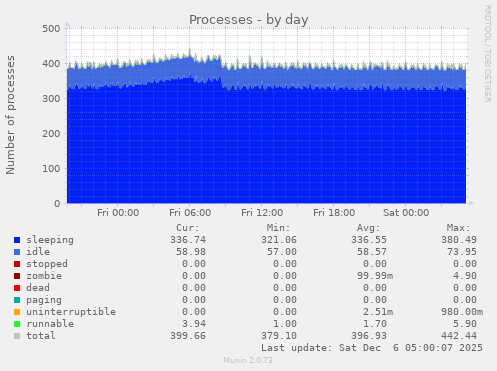The width and height of the screenshot is (497, 371).
Task: Click the 'idle' legend label
Action: (x=38, y=252)
